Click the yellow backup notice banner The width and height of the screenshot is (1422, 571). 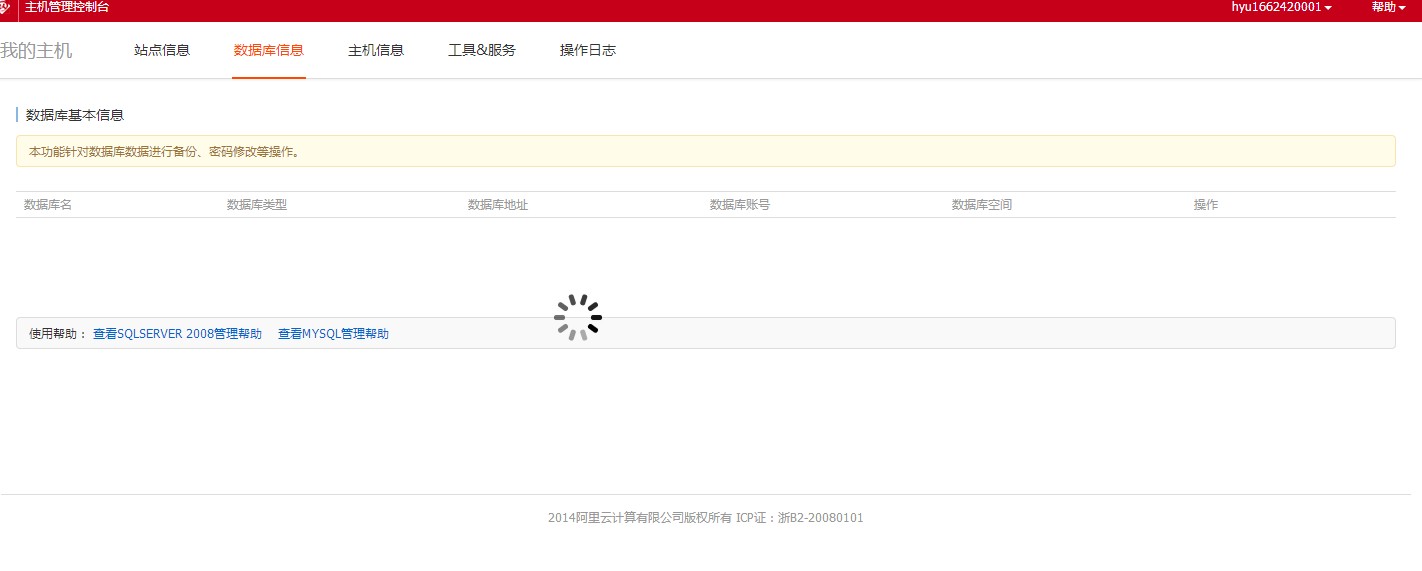click(705, 152)
